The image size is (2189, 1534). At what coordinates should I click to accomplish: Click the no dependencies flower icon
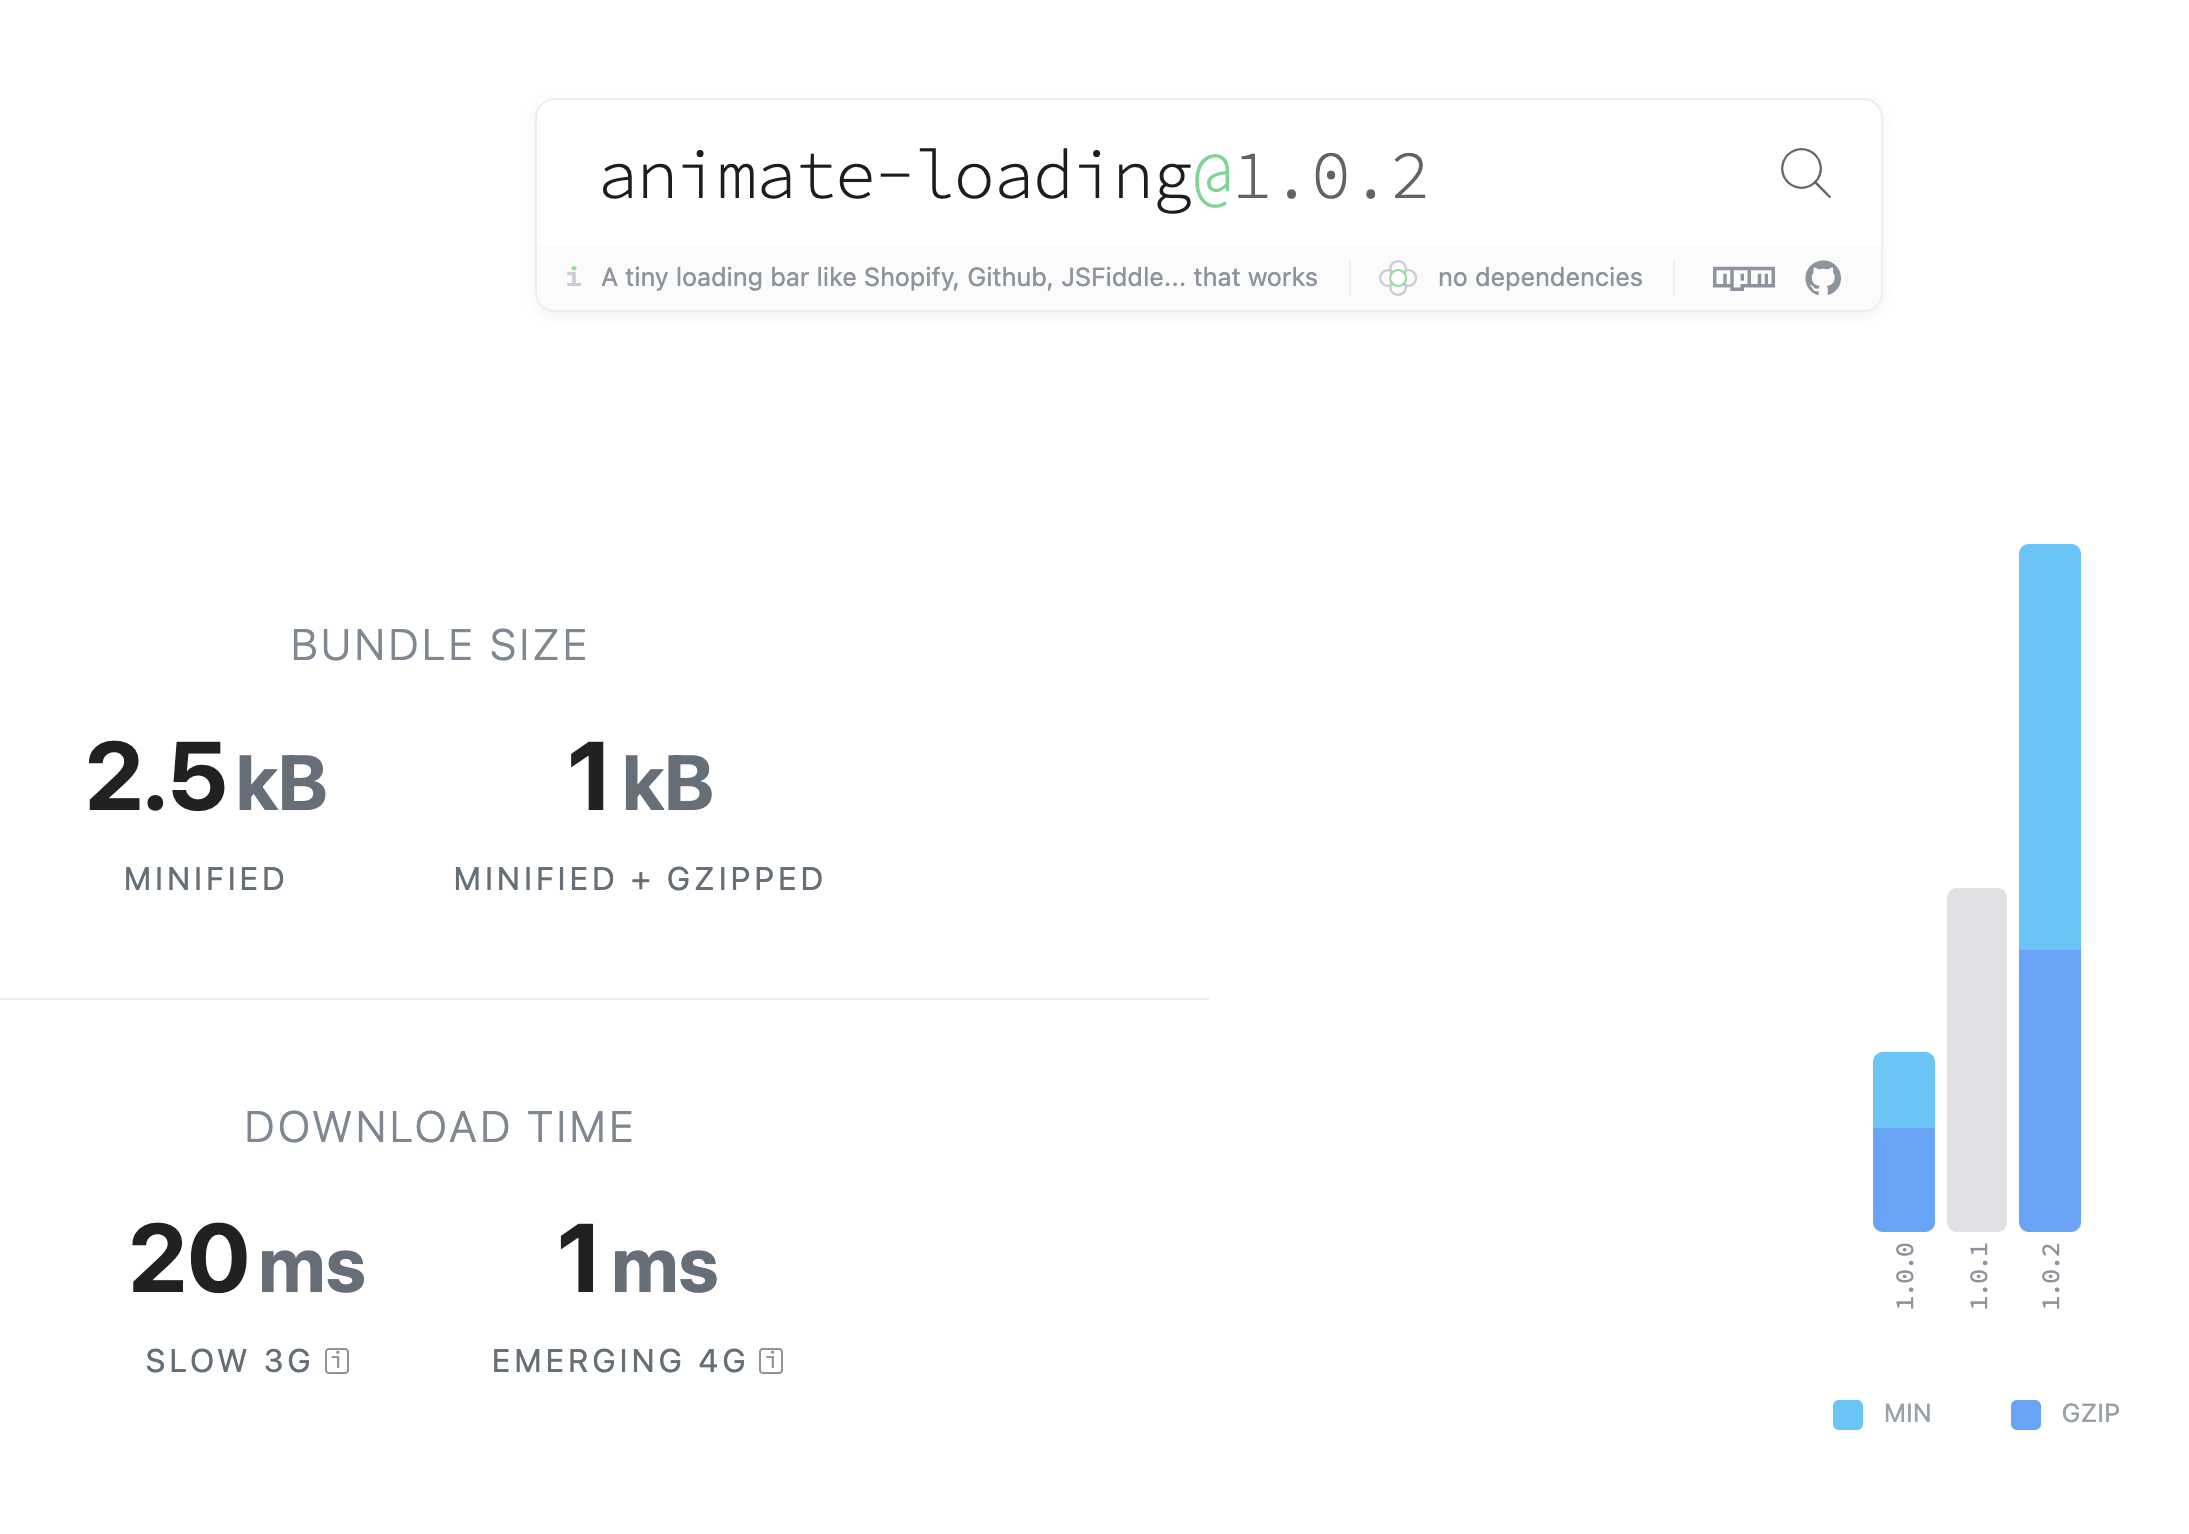pyautogui.click(x=1397, y=278)
